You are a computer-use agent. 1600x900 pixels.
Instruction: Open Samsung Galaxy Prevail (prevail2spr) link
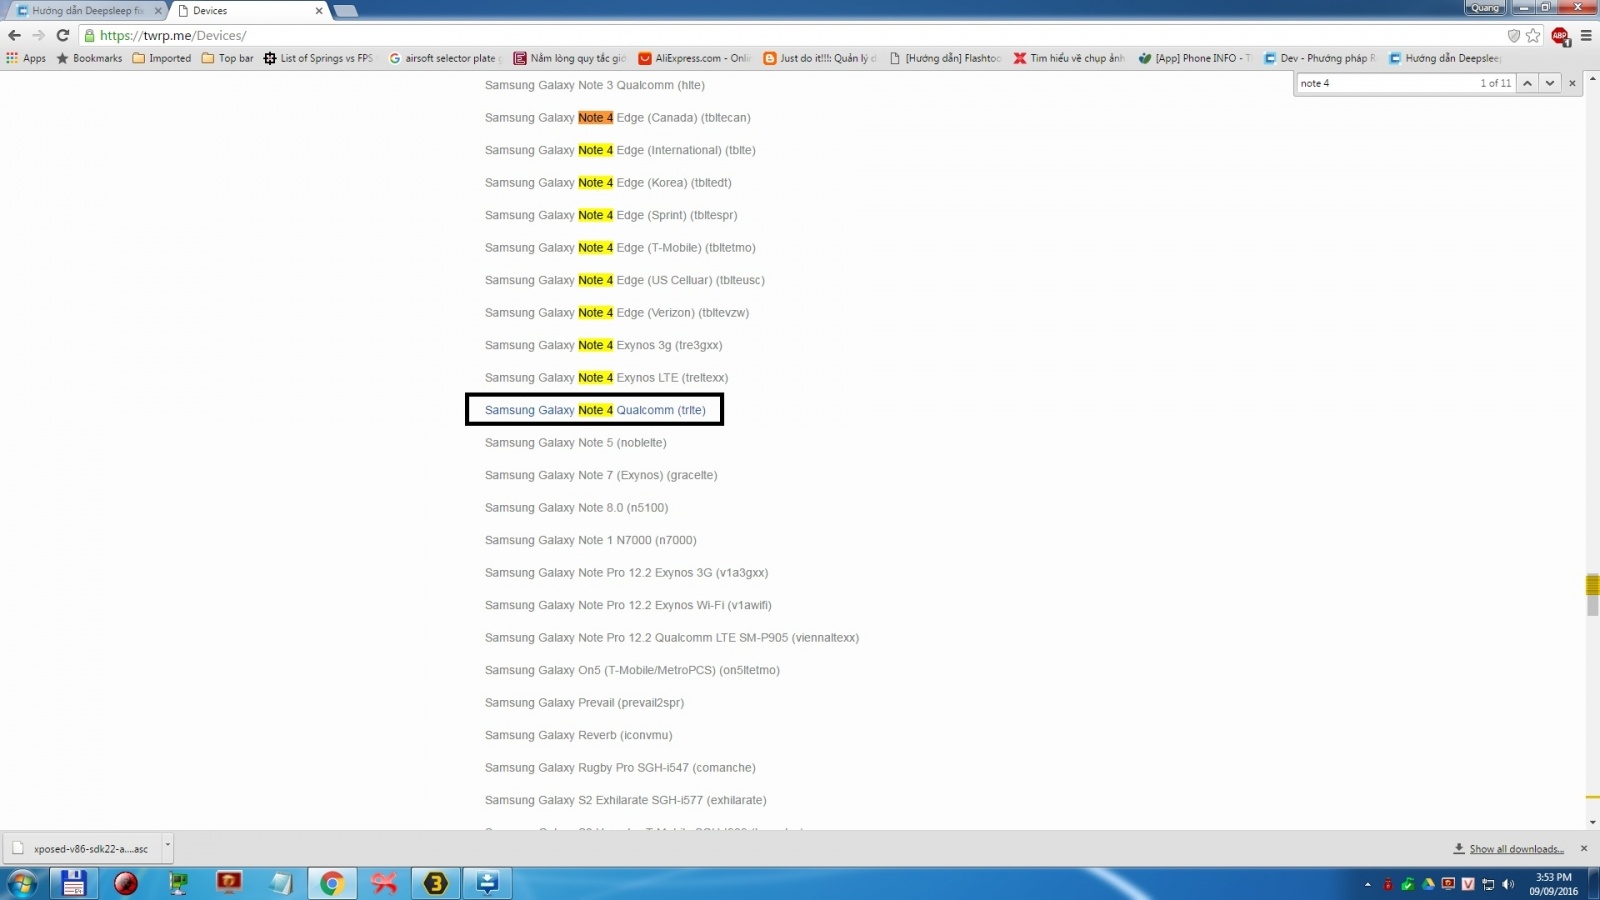click(x=584, y=703)
